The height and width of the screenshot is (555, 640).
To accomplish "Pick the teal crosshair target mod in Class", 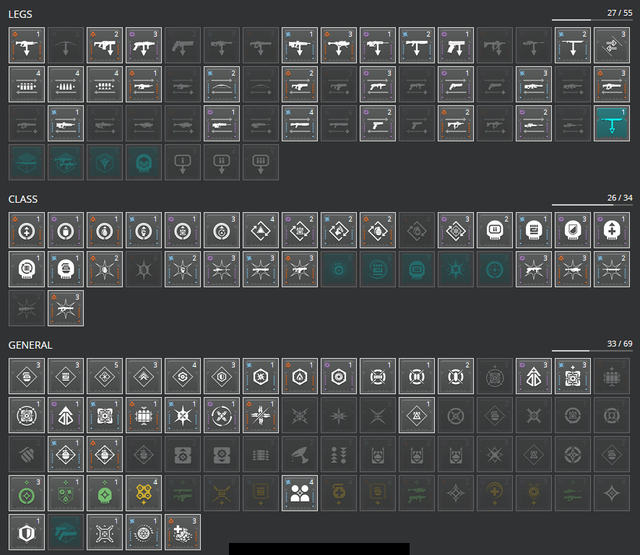I will coord(495,269).
